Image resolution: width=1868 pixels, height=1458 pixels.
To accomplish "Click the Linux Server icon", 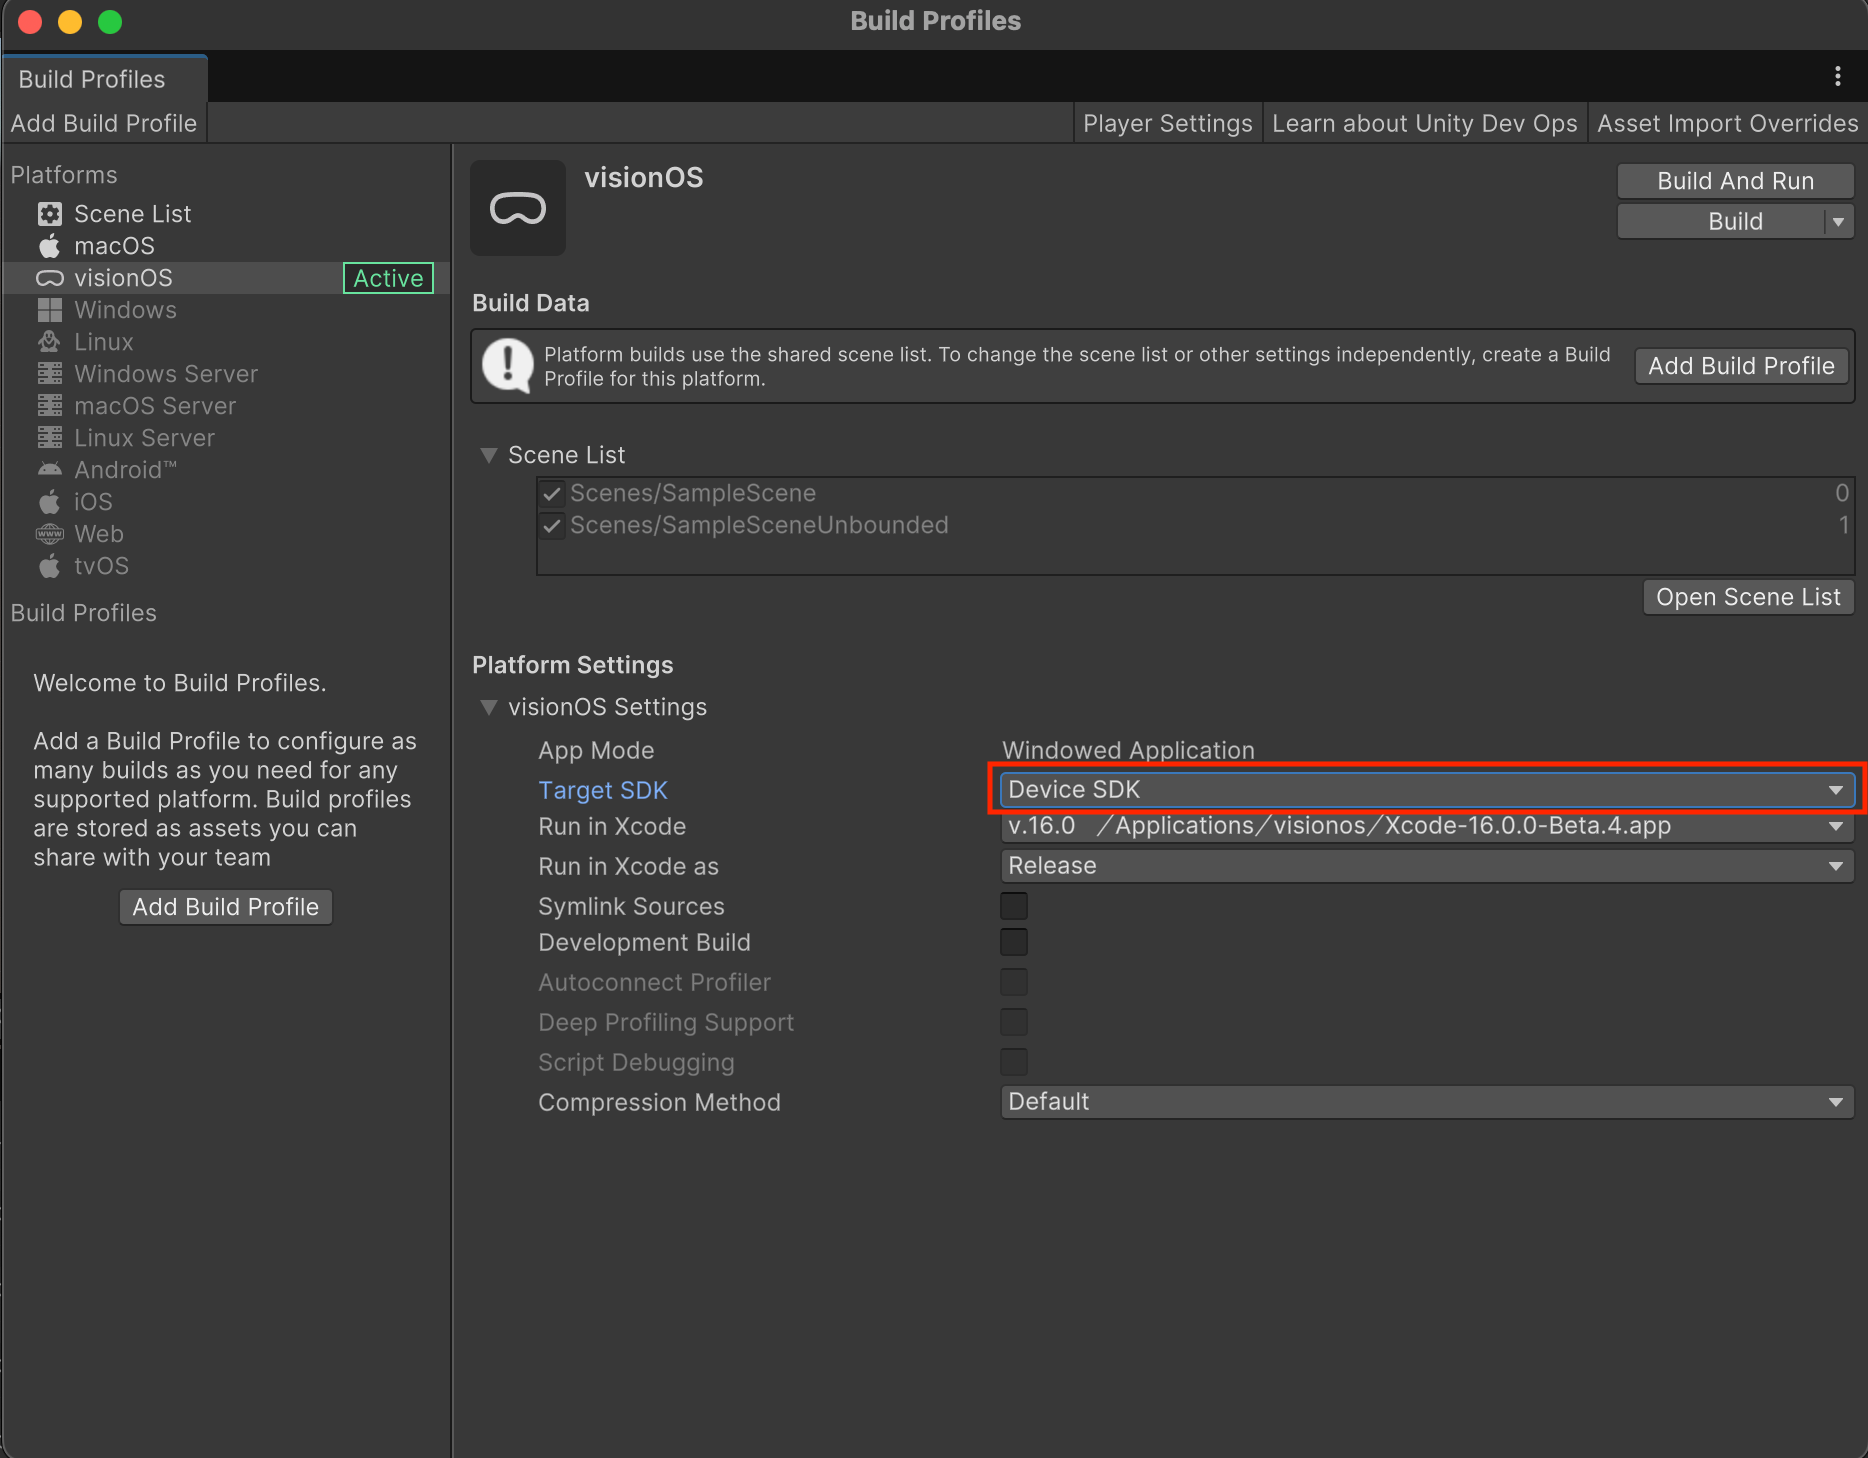I will (x=50, y=438).
